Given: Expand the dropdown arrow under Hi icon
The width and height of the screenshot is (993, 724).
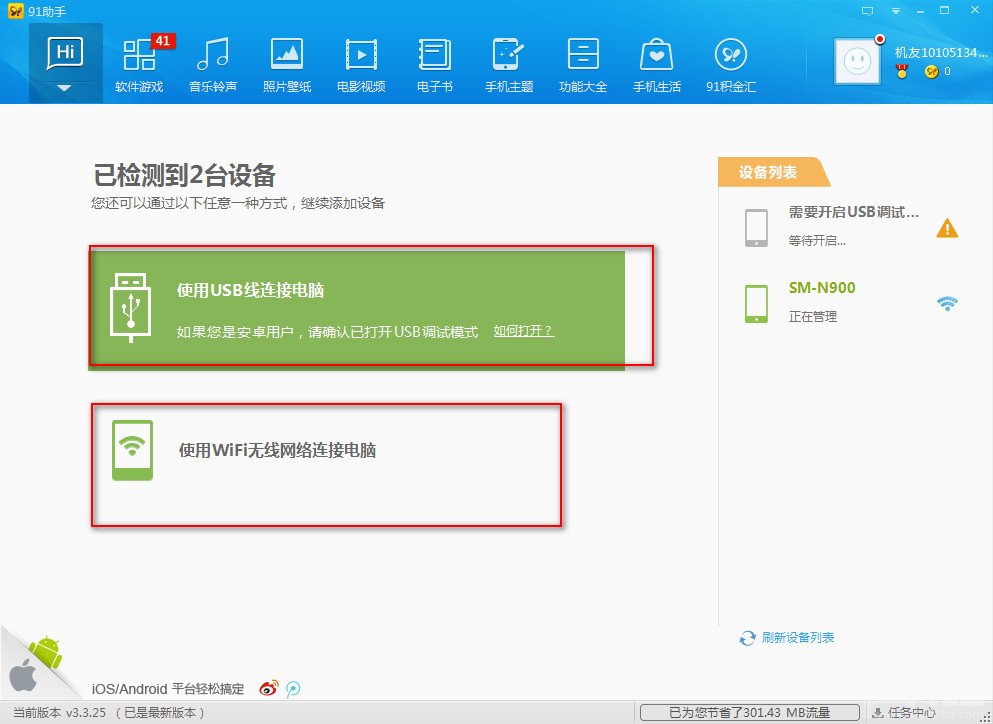Looking at the screenshot, I should pyautogui.click(x=65, y=89).
